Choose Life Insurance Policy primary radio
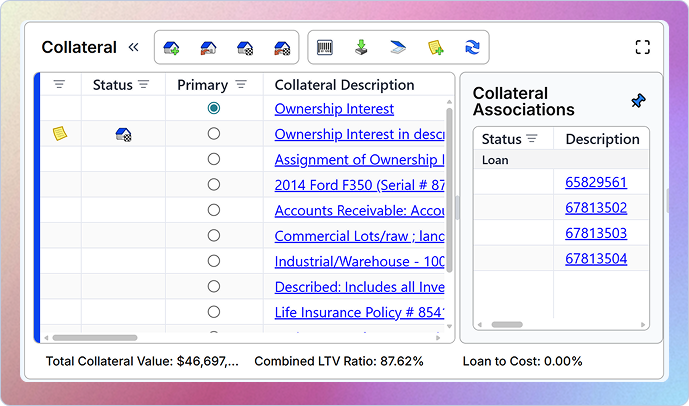This screenshot has height=406, width=689. point(213,312)
